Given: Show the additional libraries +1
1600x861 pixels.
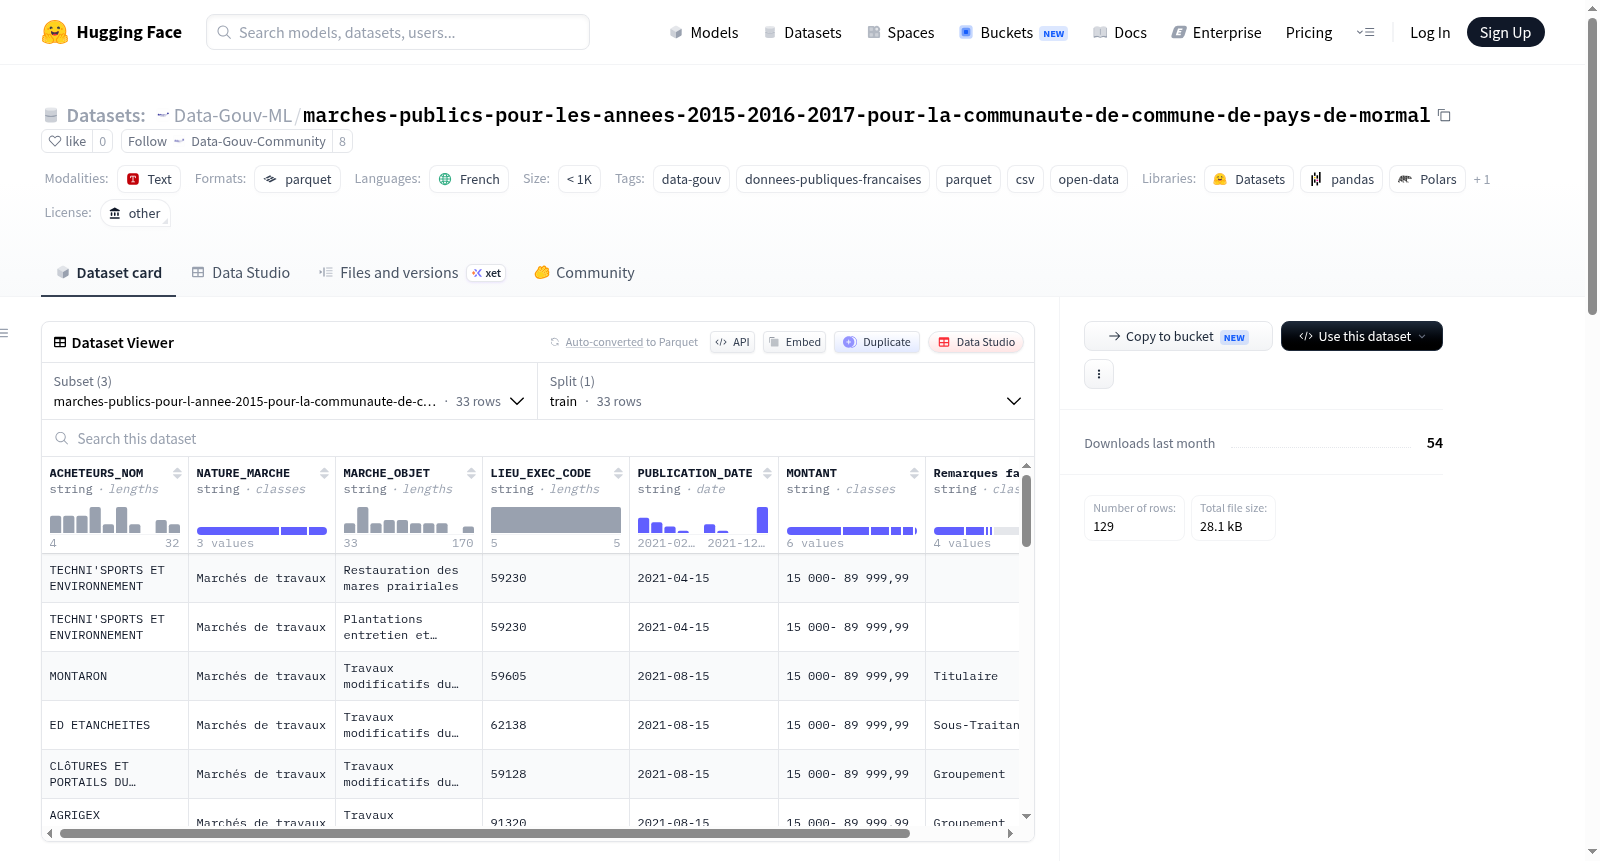Looking at the screenshot, I should click(x=1482, y=179).
